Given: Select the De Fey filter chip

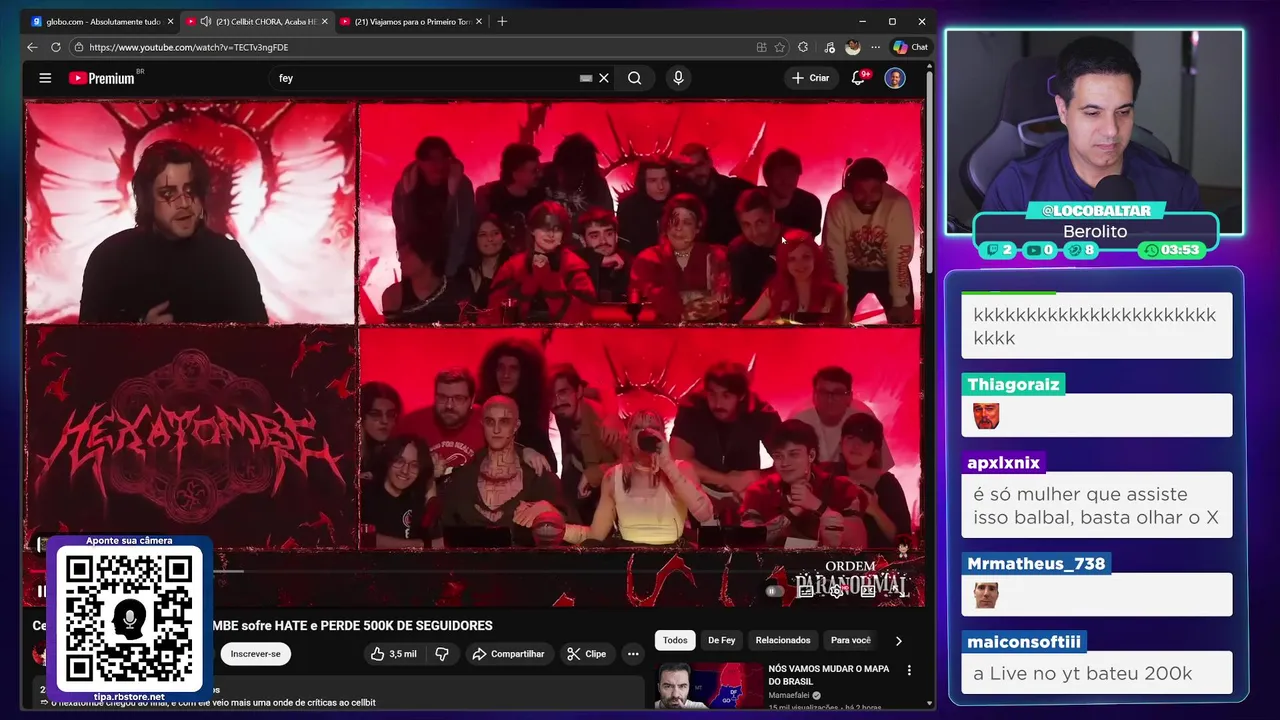Looking at the screenshot, I should coord(721,640).
